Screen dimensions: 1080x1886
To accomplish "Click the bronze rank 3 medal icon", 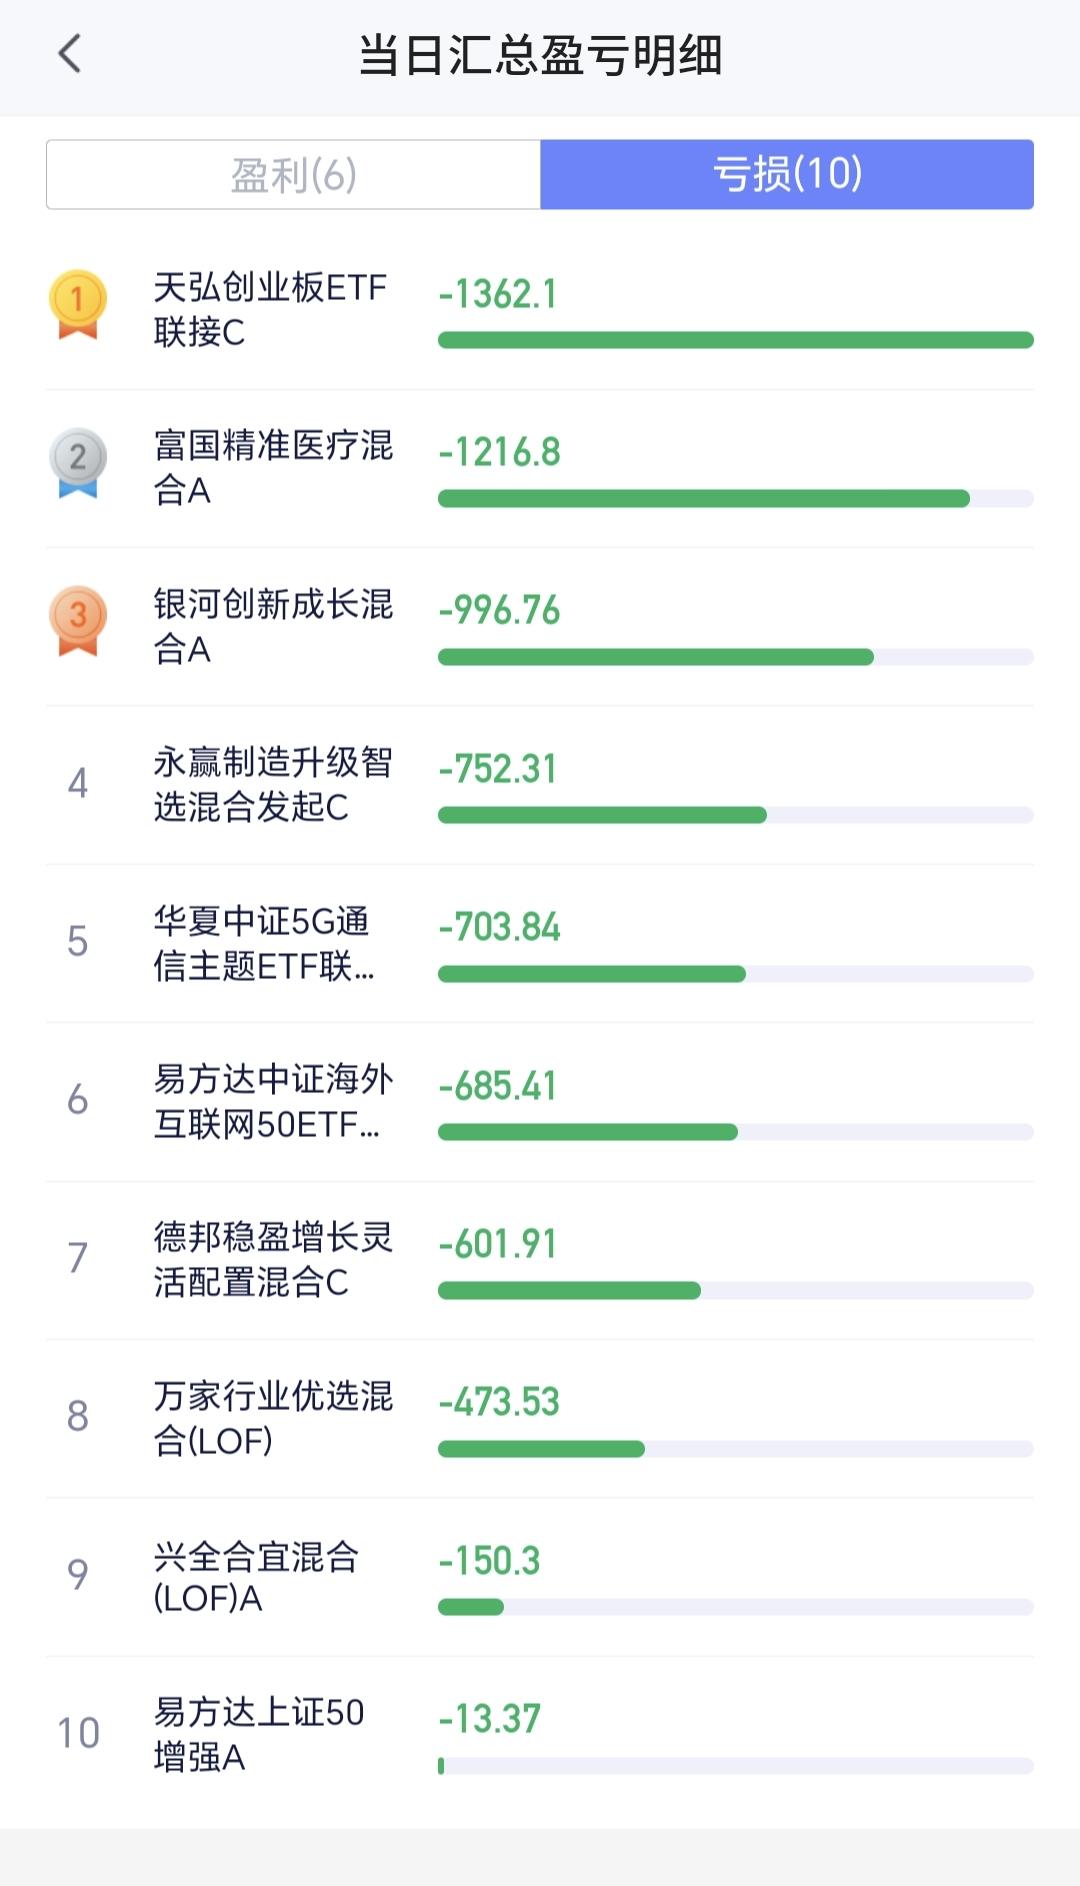I will (78, 621).
